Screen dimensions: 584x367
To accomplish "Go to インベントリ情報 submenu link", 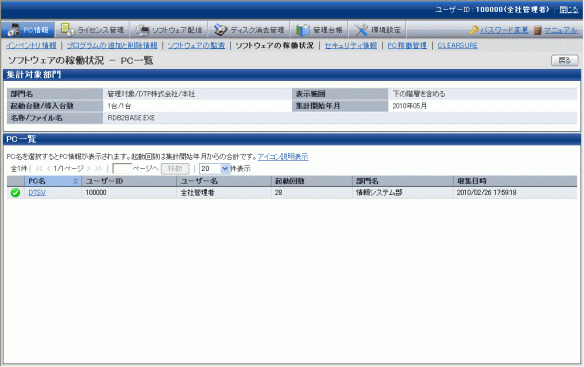I will point(31,45).
